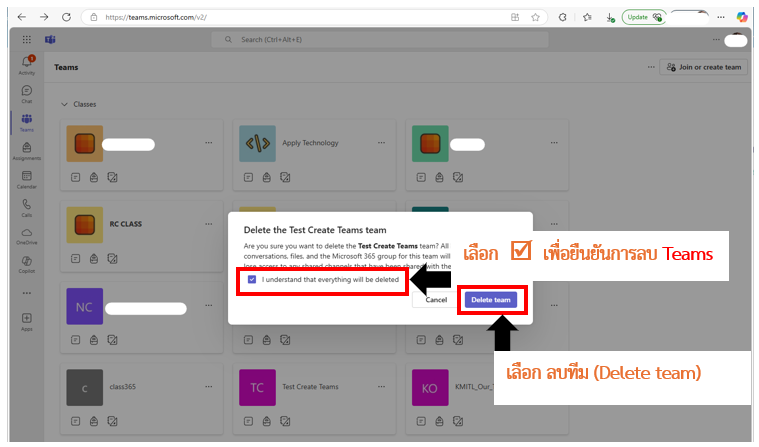Image resolution: width=759 pixels, height=447 pixels.
Task: Open the Microsoft 365 app launcher grid
Action: tap(26, 39)
